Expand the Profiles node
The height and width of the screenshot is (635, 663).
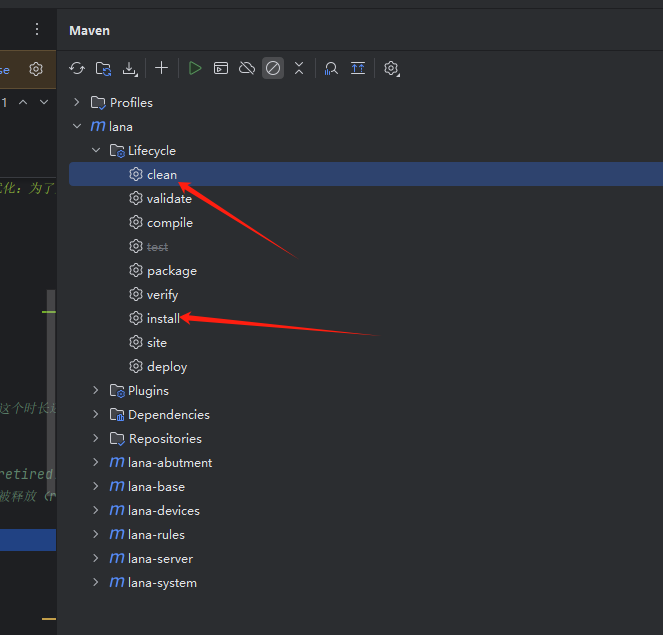click(x=78, y=103)
